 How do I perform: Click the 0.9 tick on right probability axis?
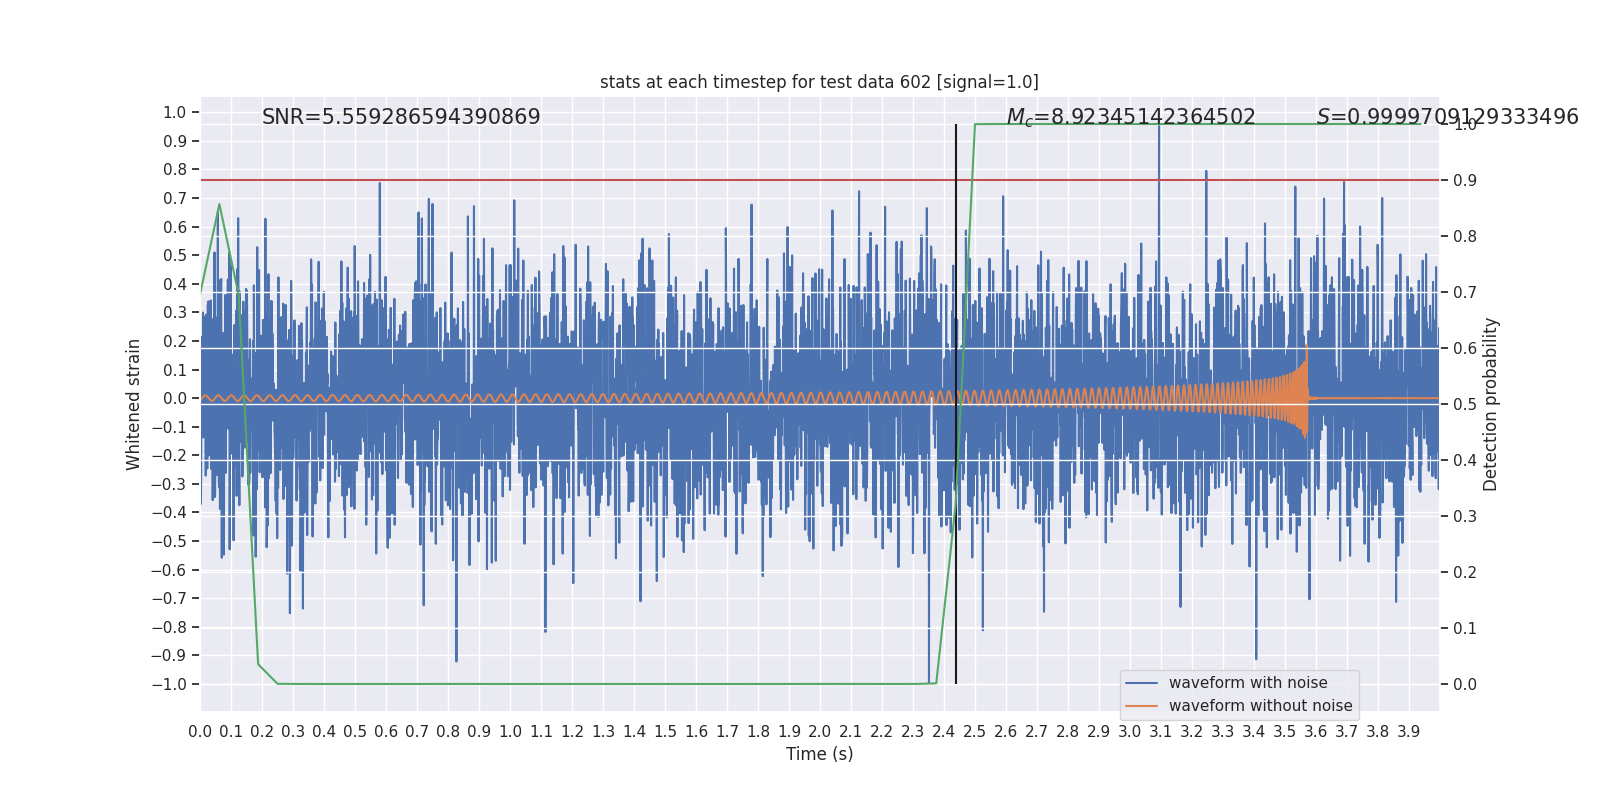point(1465,181)
